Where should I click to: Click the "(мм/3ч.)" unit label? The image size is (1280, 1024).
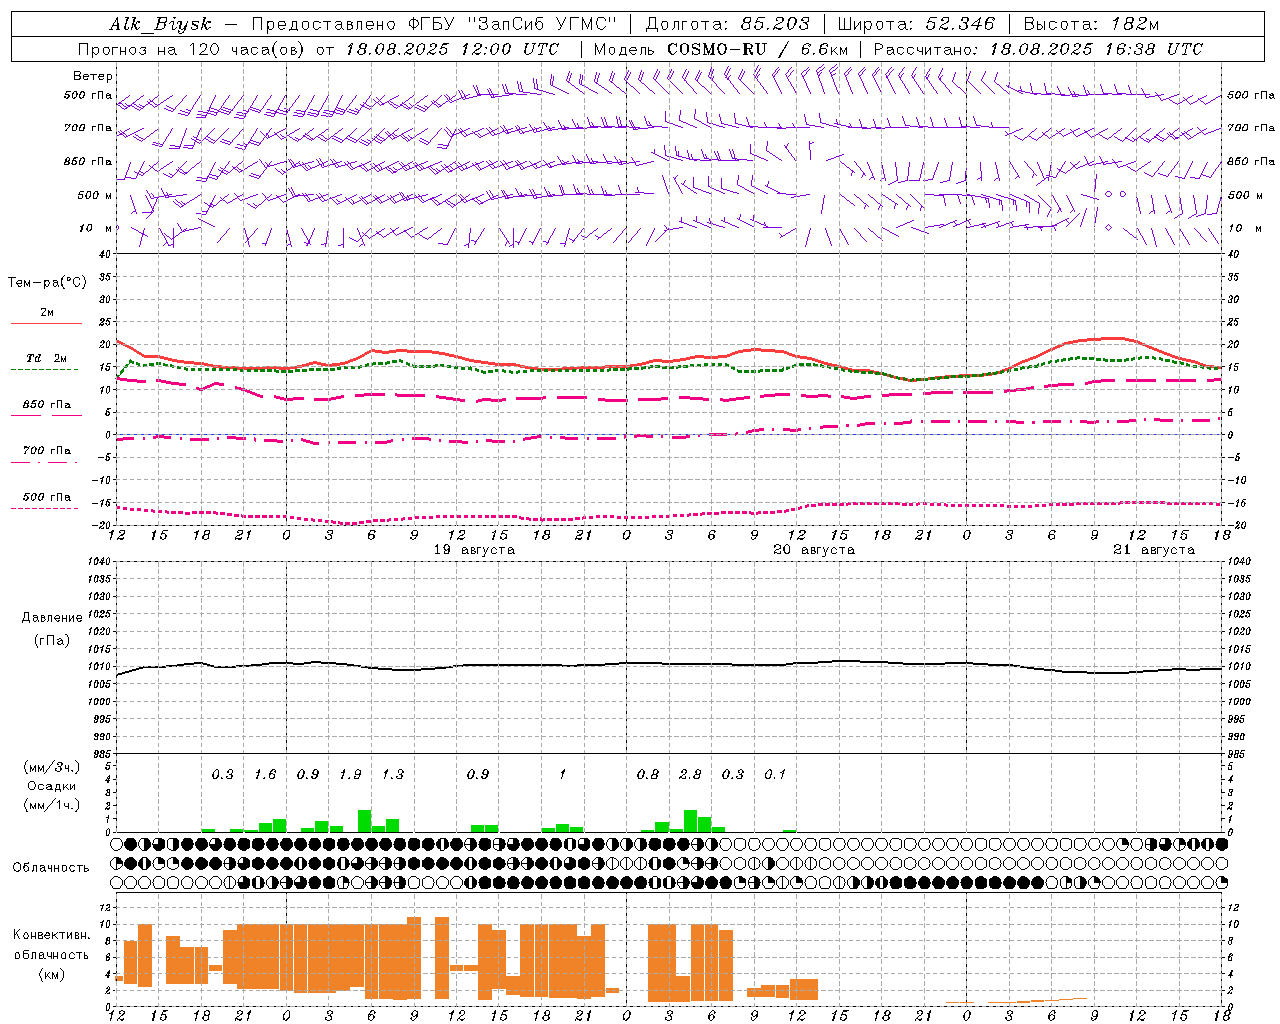[51, 768]
